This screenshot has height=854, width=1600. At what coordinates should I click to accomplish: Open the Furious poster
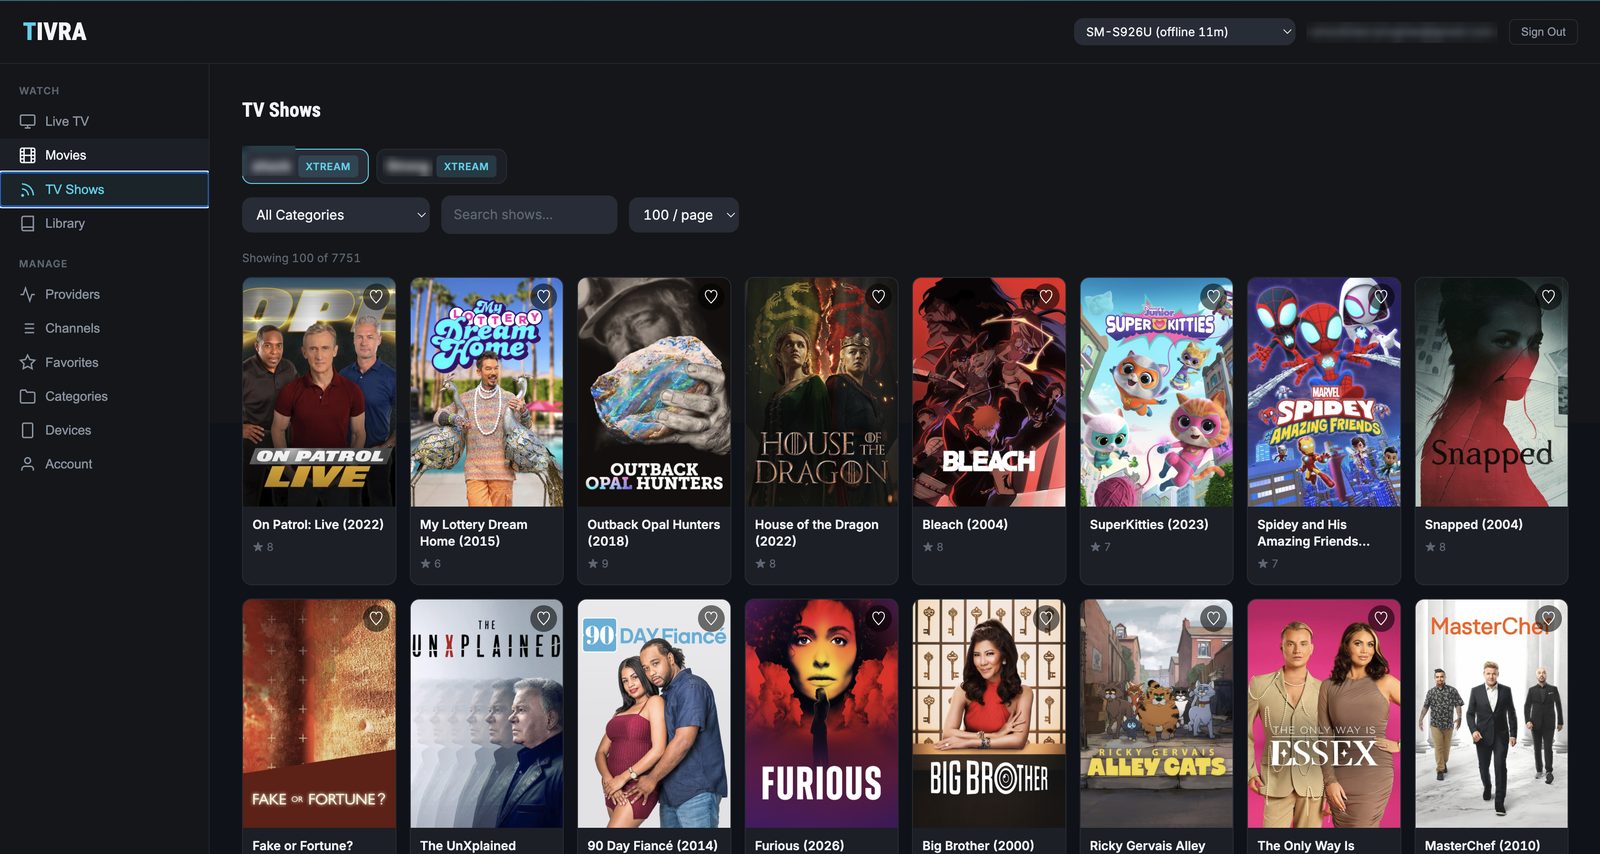822,714
